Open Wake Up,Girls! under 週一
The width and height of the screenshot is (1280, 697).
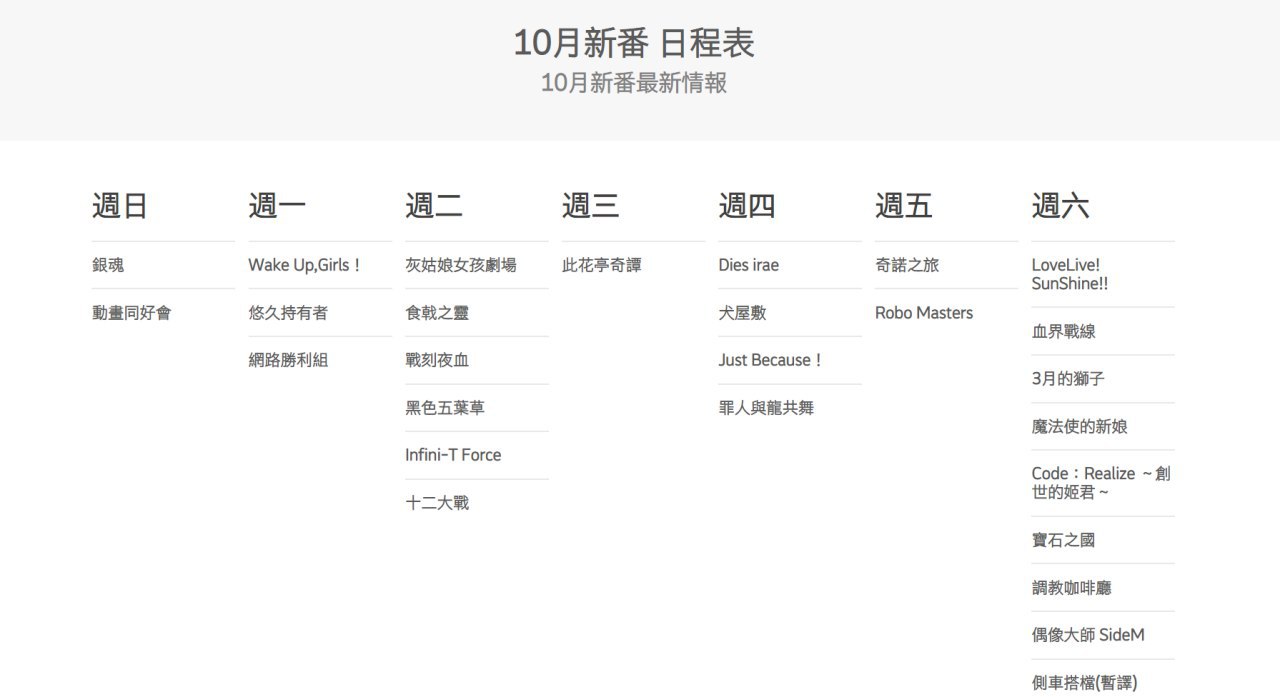click(x=305, y=265)
